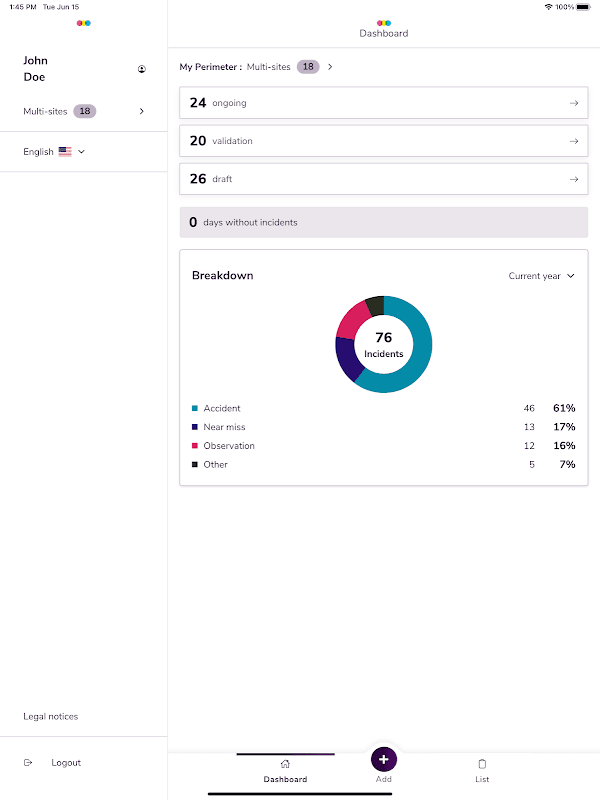Click the logout door icon
Image resolution: width=600 pixels, height=800 pixels.
pos(28,763)
